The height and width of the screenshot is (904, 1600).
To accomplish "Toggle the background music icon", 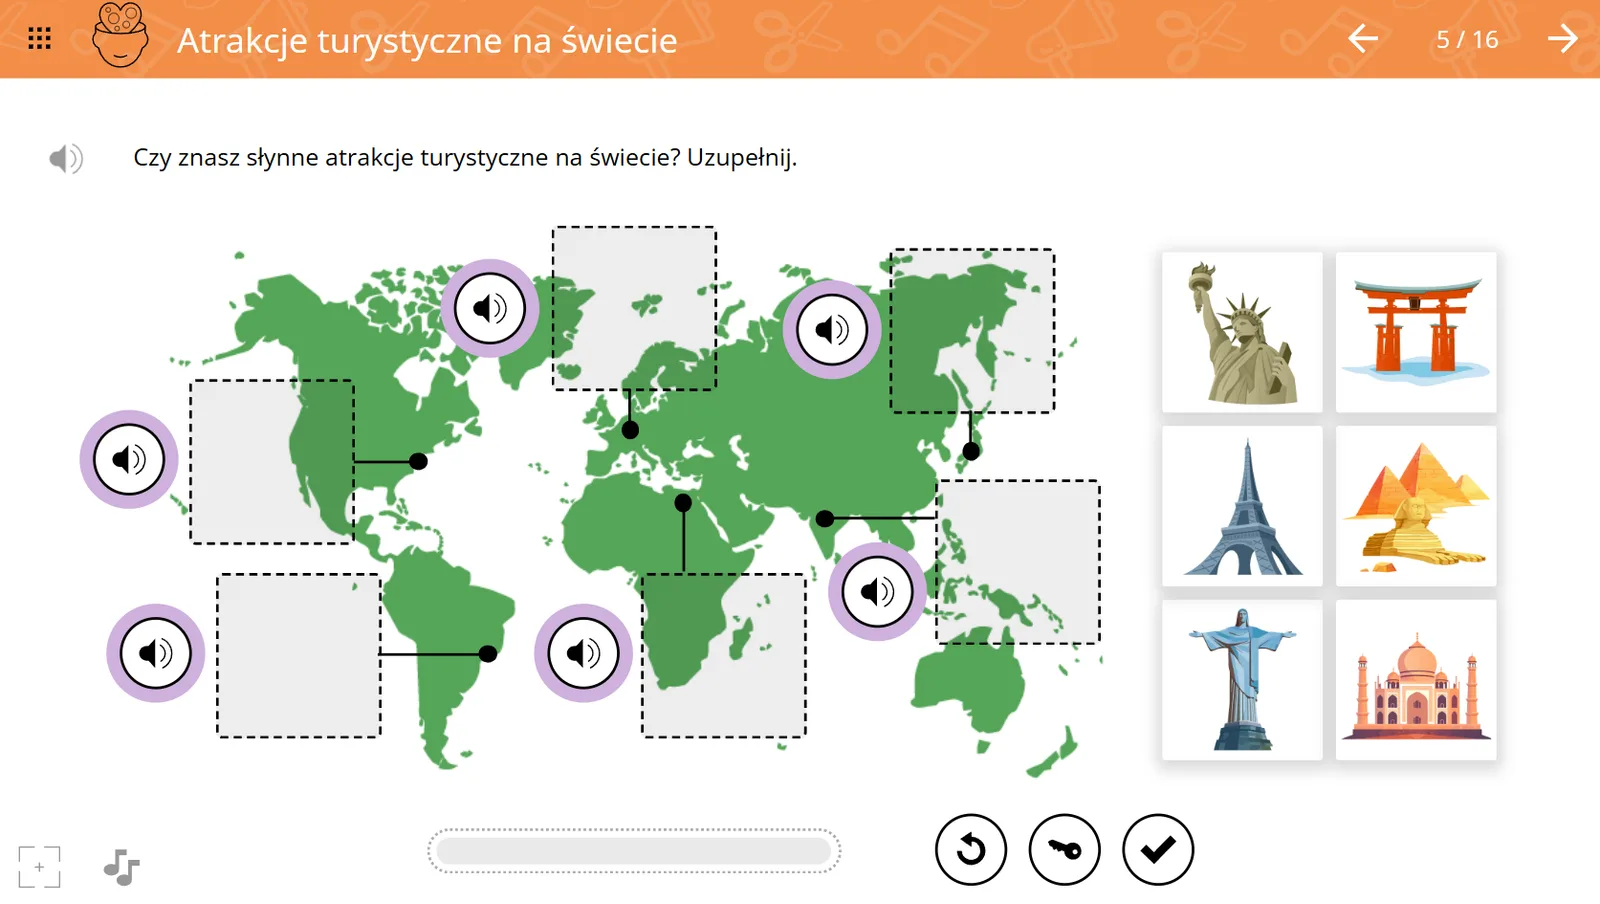I will 121,867.
